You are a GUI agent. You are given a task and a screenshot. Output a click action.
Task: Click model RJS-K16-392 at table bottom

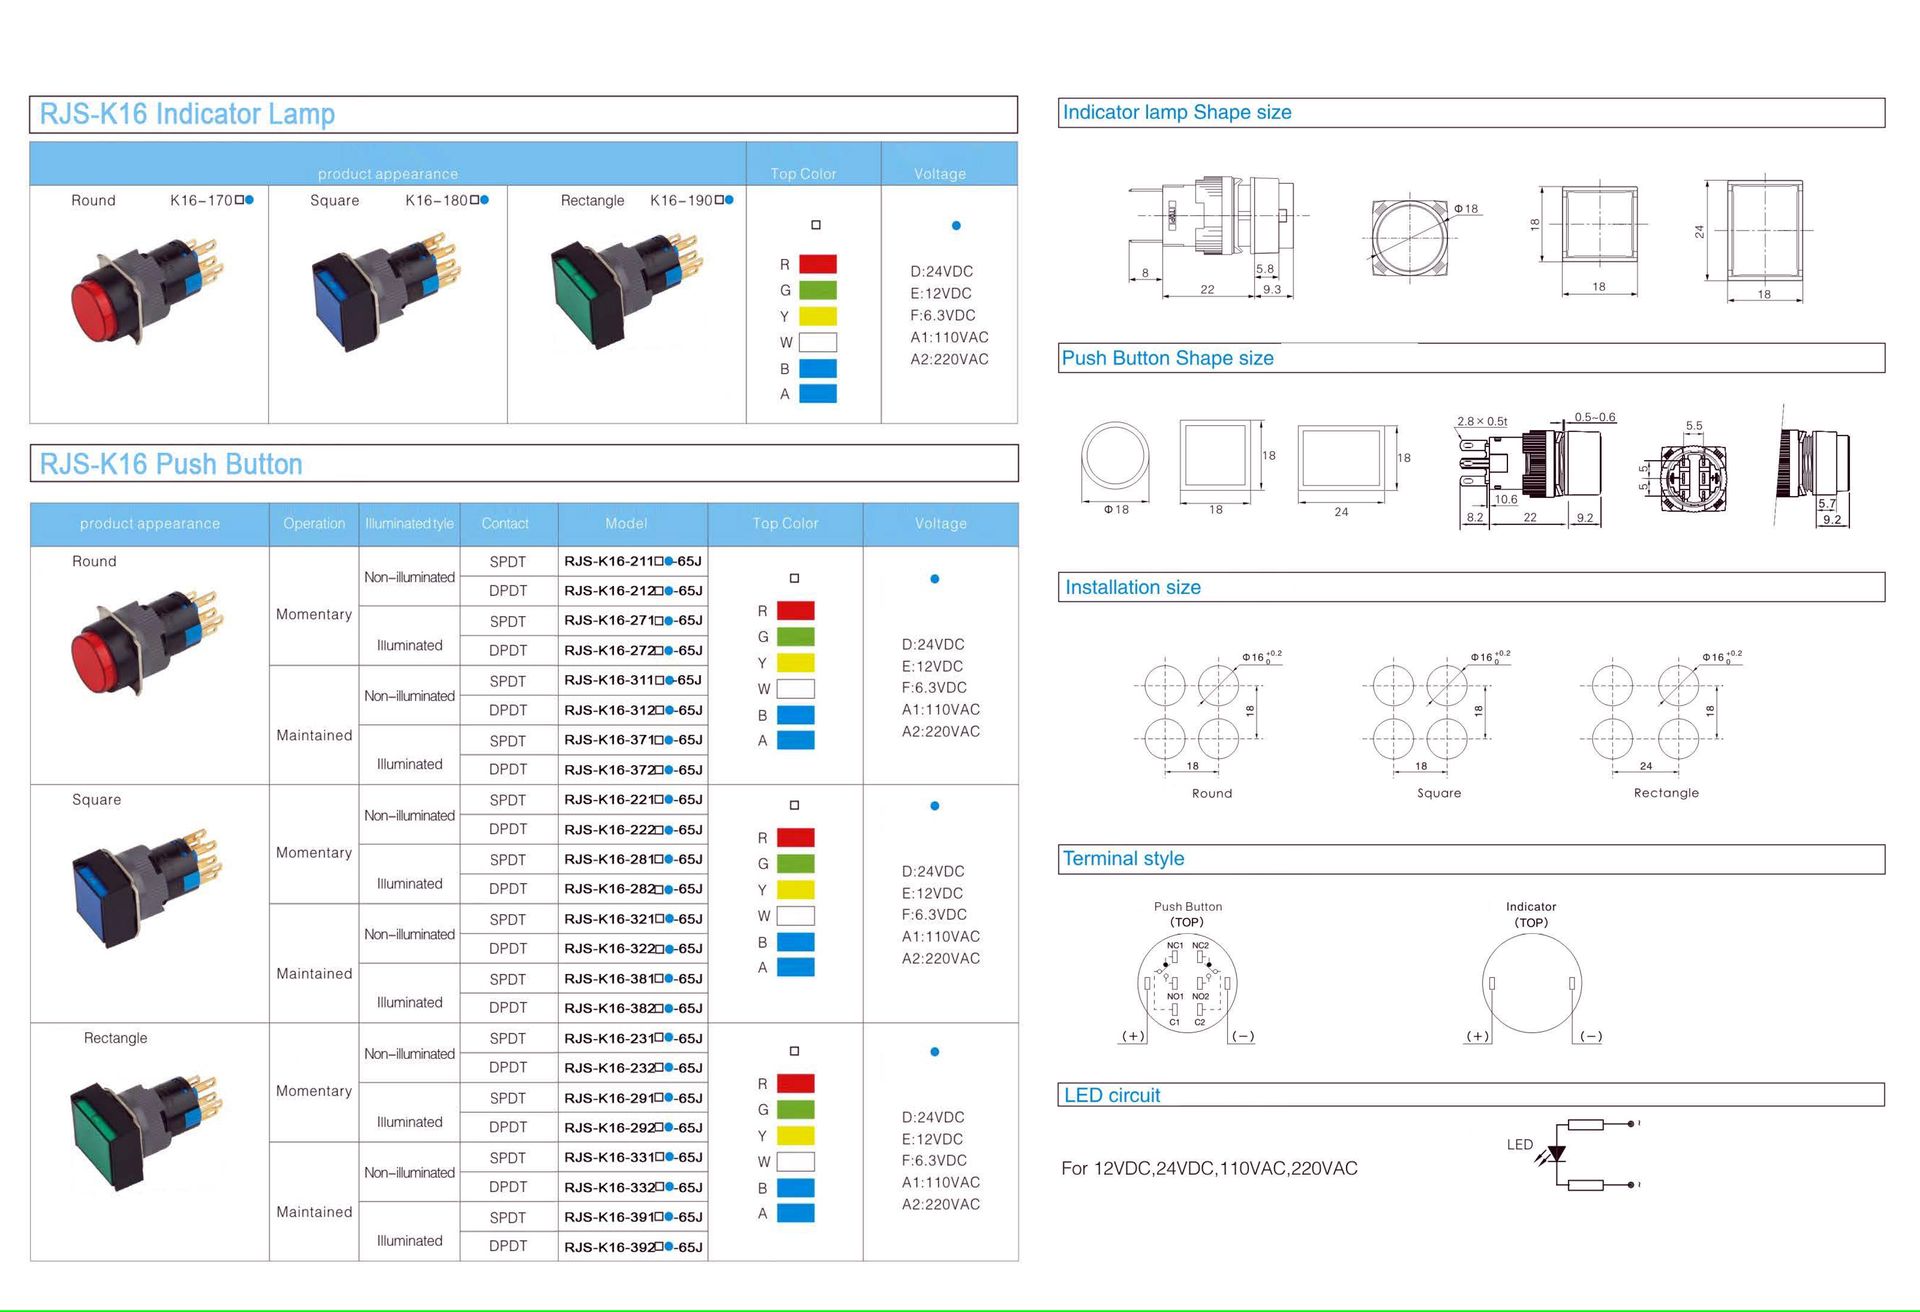[x=632, y=1247]
